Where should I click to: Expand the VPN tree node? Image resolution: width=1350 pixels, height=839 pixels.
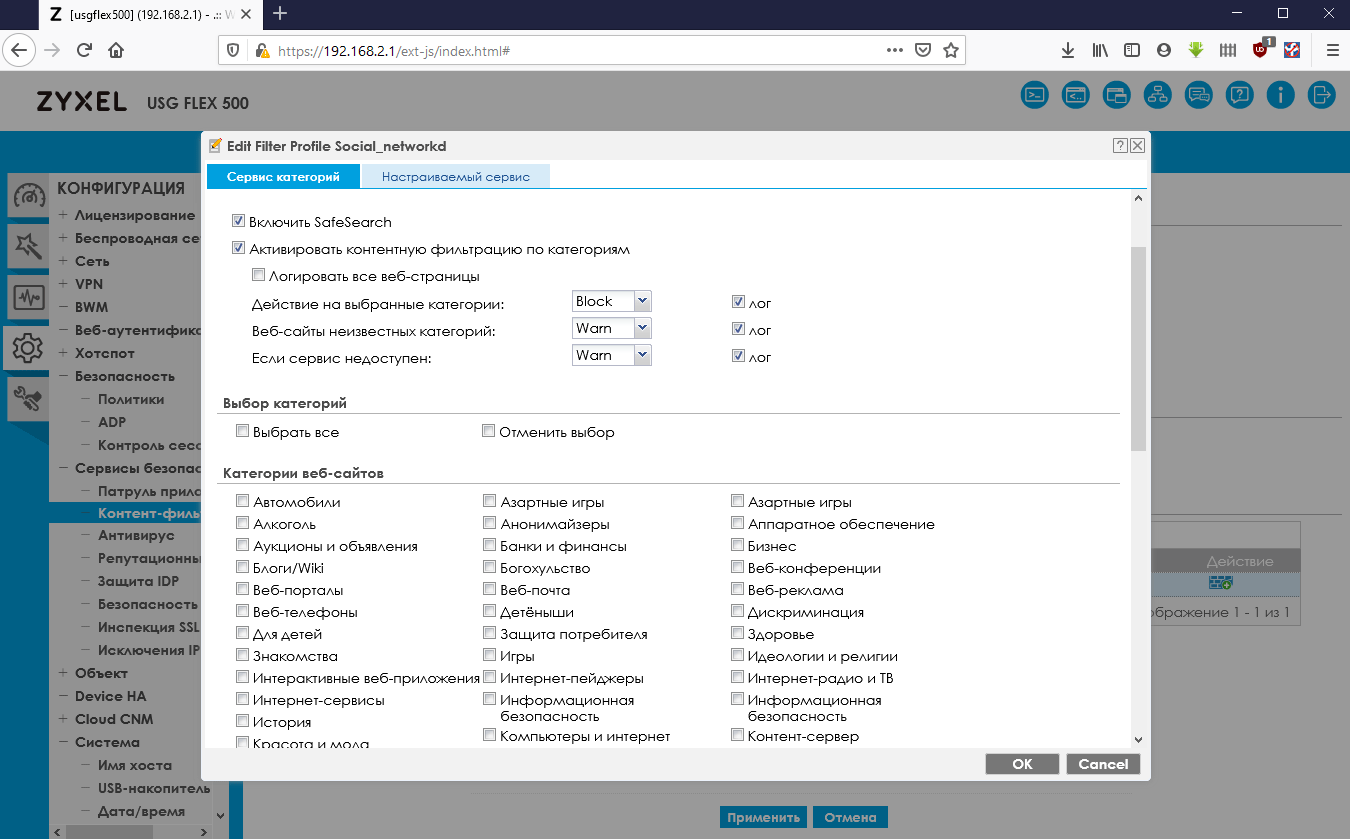coord(63,284)
